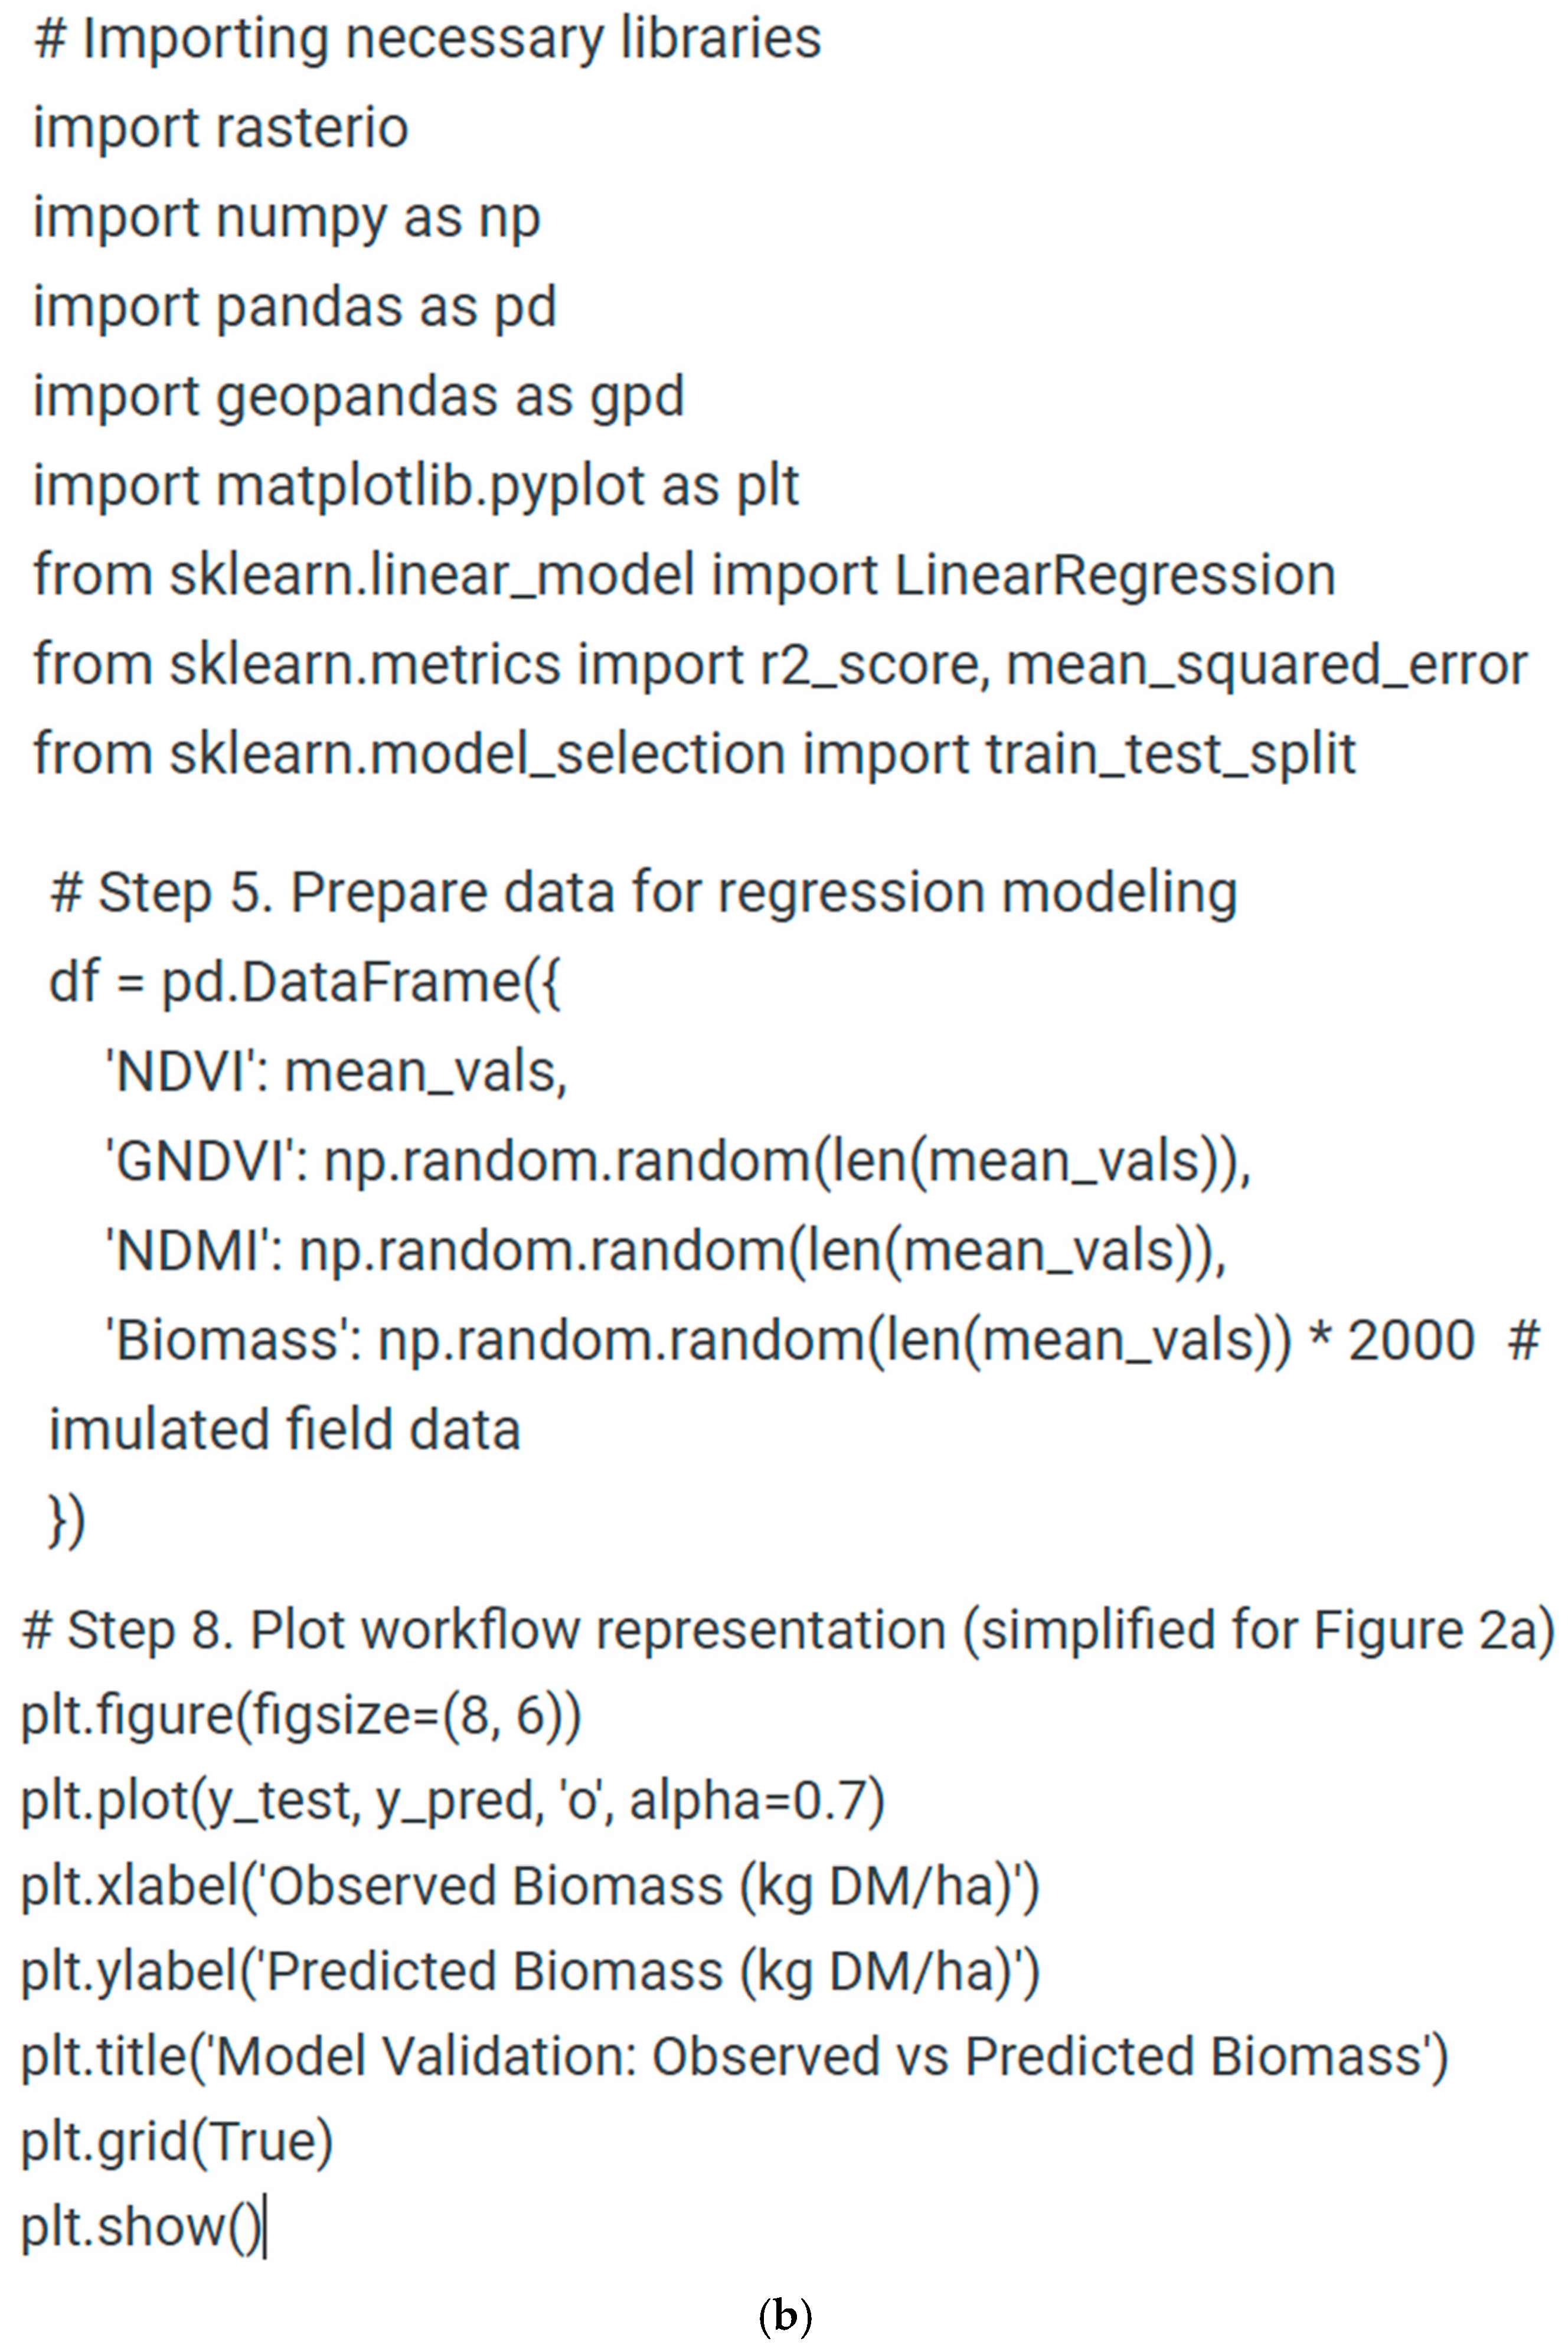Image resolution: width=1568 pixels, height=2348 pixels.
Task: Place cursor on 'import numpy as np'
Action: pos(287,219)
